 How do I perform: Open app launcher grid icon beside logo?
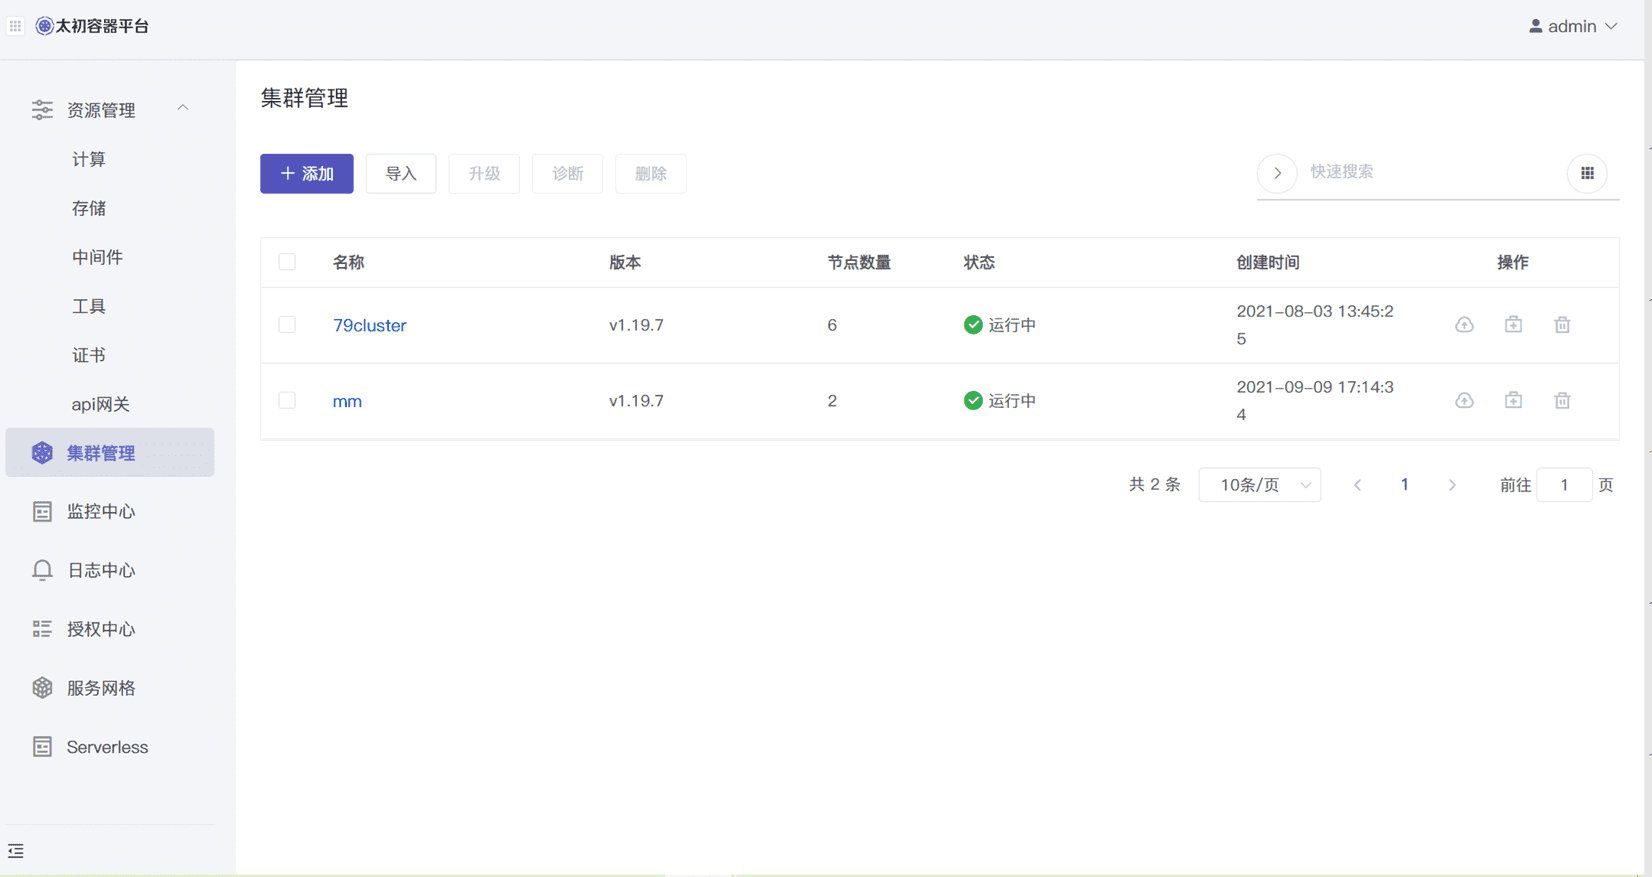[x=15, y=26]
